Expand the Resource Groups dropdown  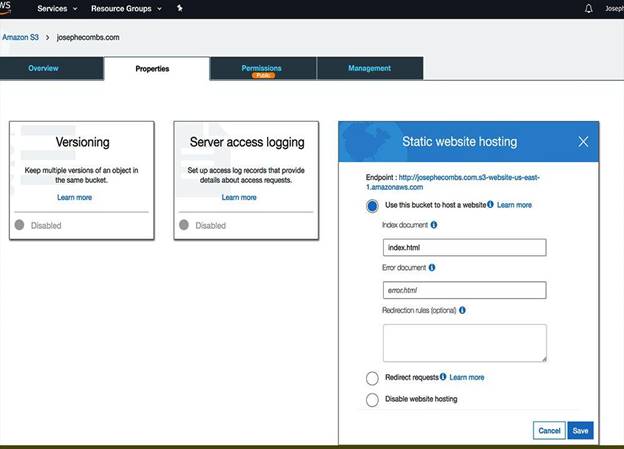click(x=126, y=8)
